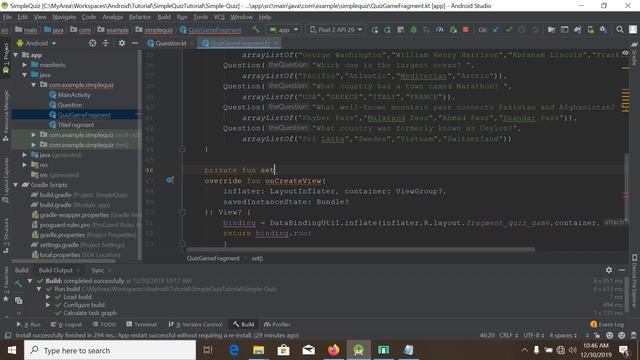Open the Pixel 2 API 29 device dropdown
Viewport: 640px width, 360px height.
click(x=336, y=29)
